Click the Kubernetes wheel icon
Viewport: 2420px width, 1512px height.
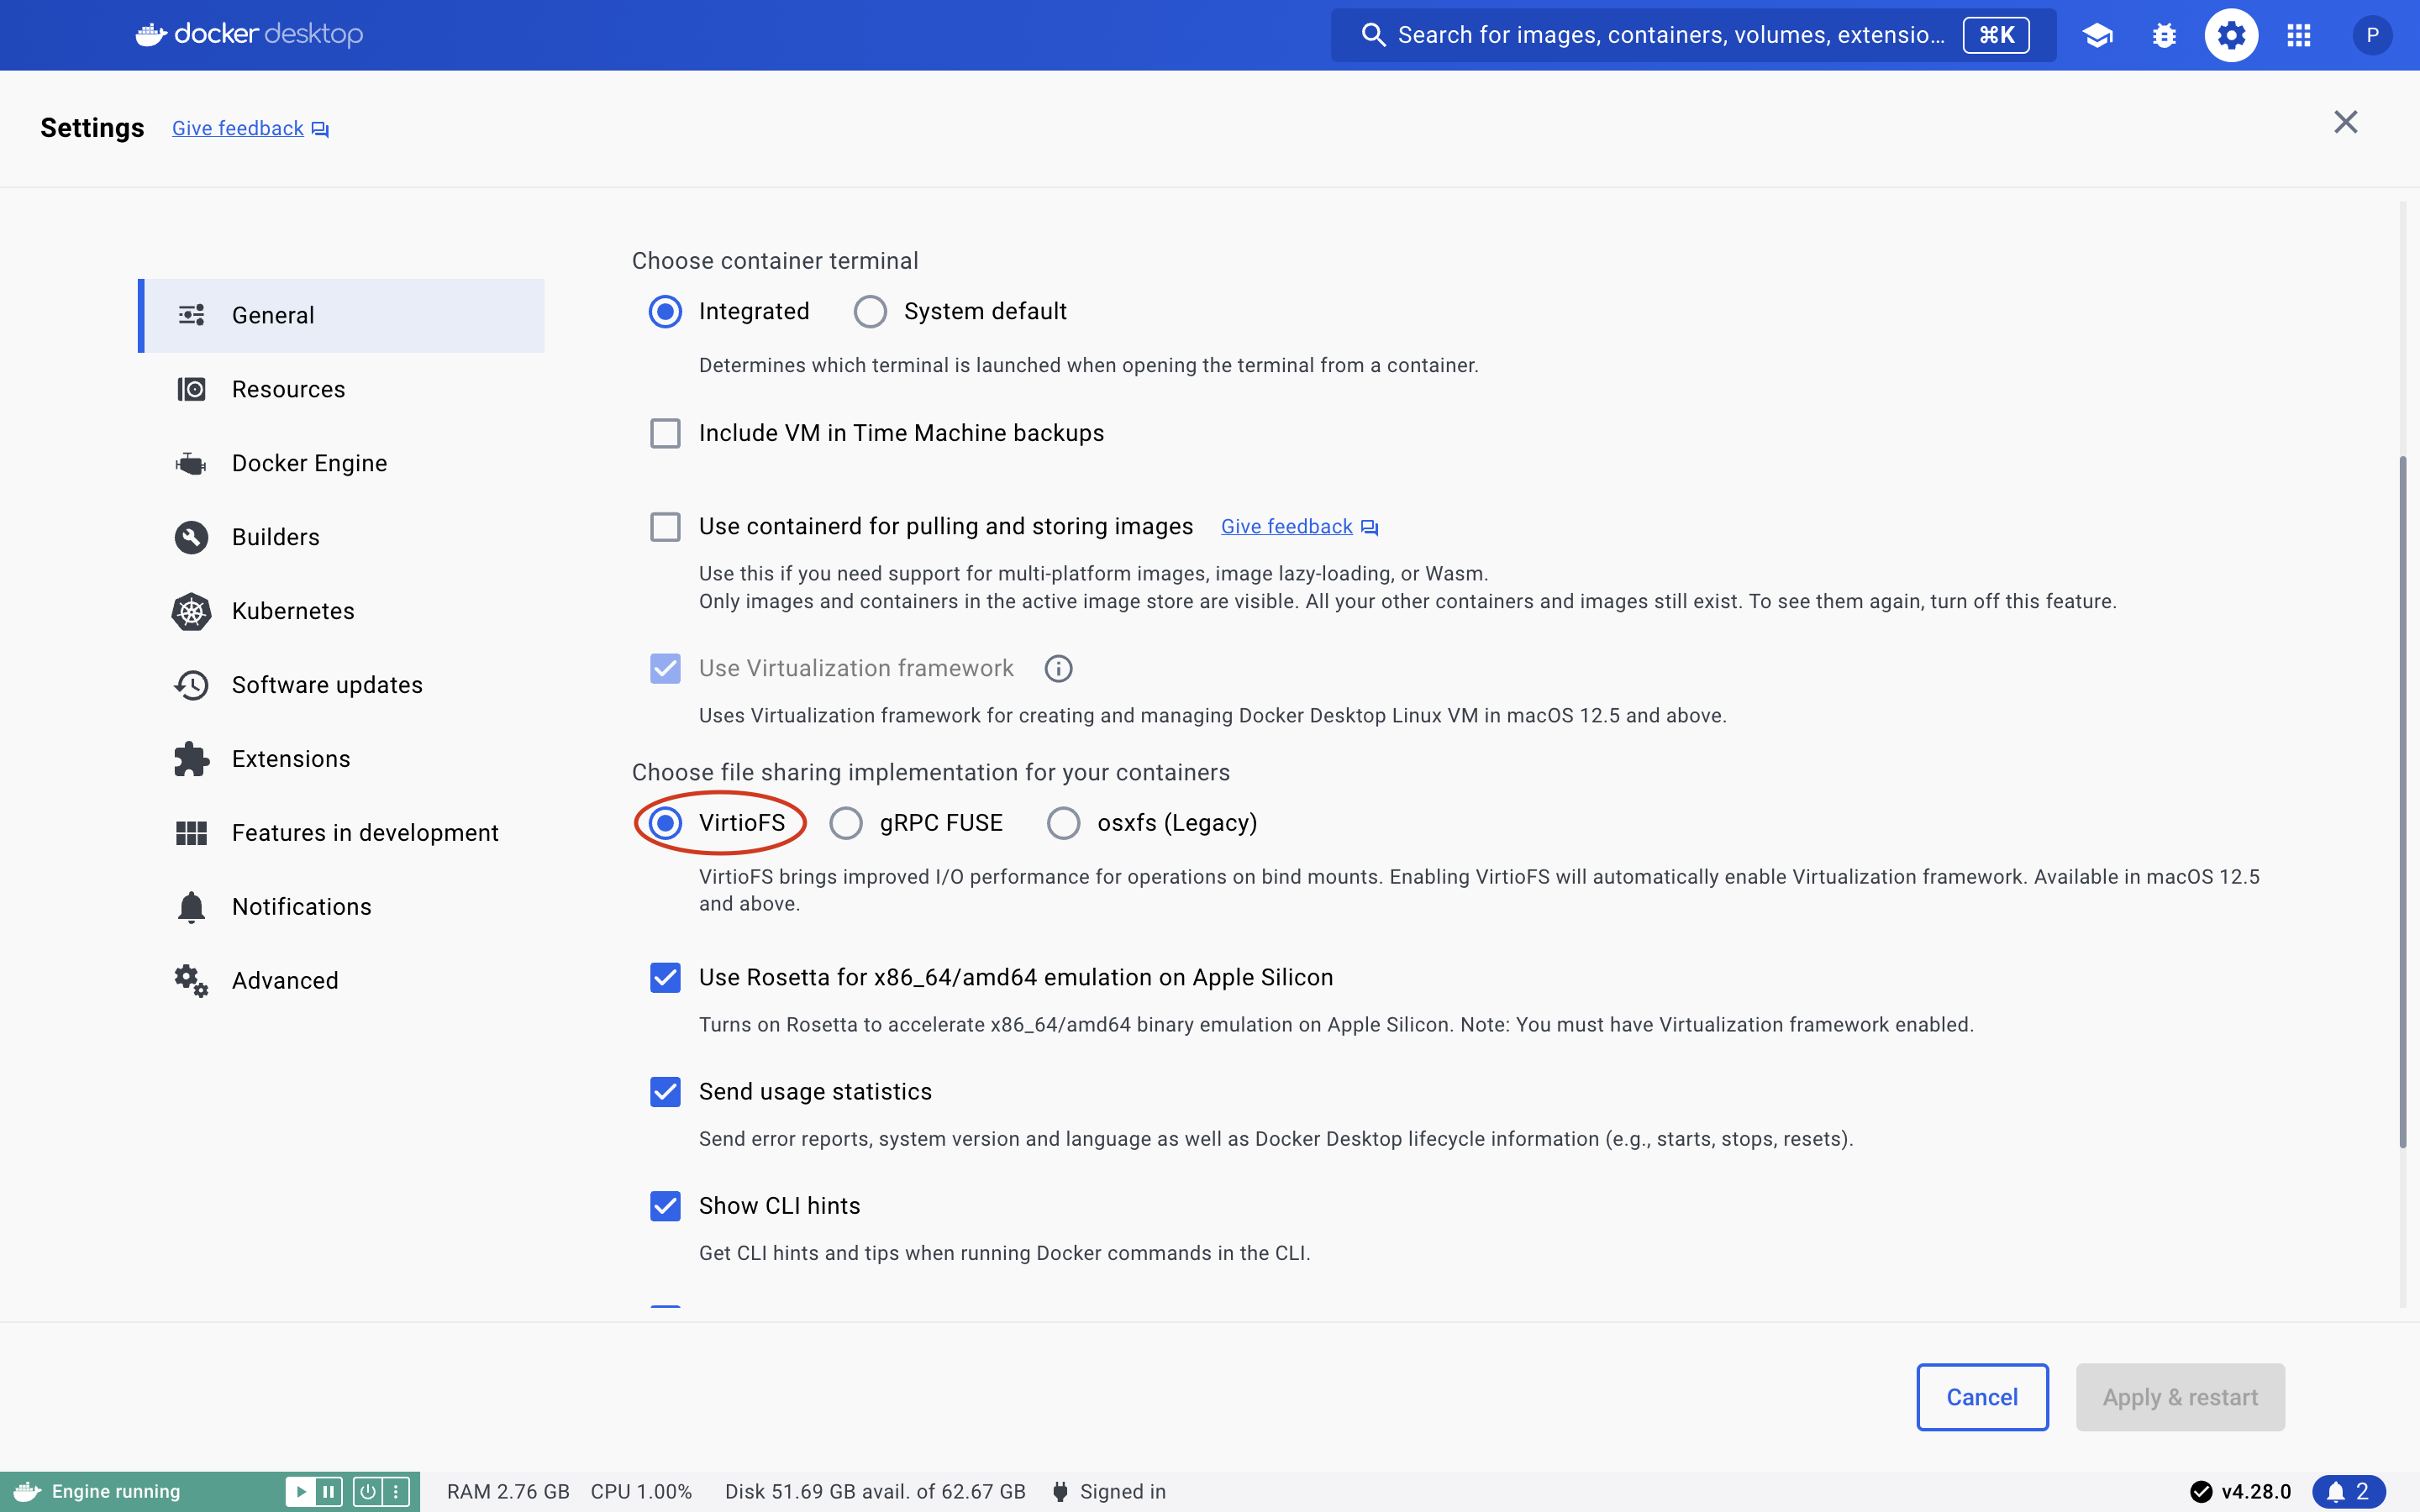point(191,611)
